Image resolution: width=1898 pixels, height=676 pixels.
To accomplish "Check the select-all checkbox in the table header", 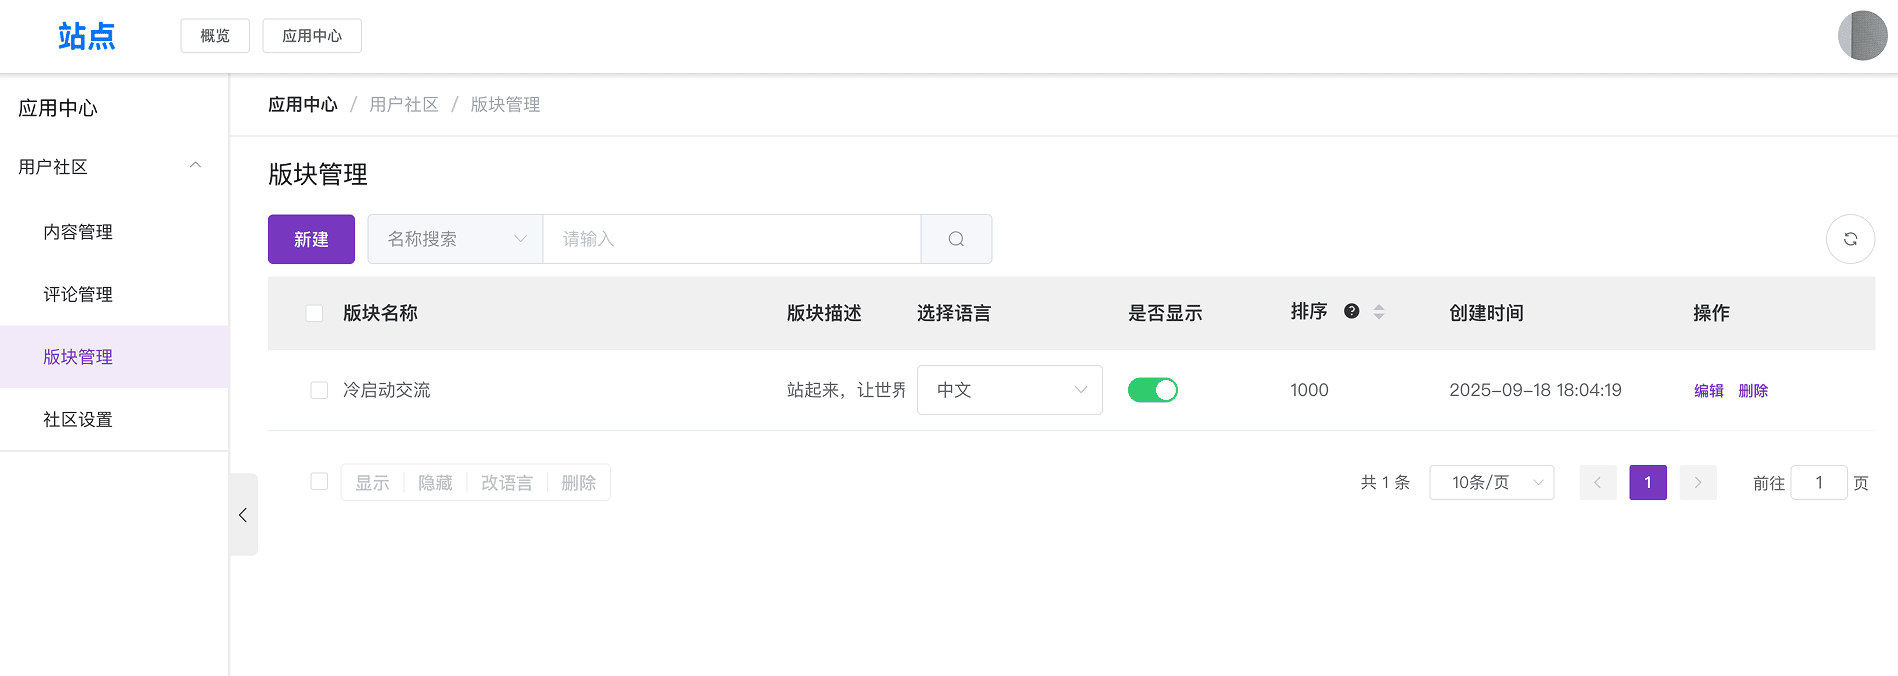I will click(314, 313).
